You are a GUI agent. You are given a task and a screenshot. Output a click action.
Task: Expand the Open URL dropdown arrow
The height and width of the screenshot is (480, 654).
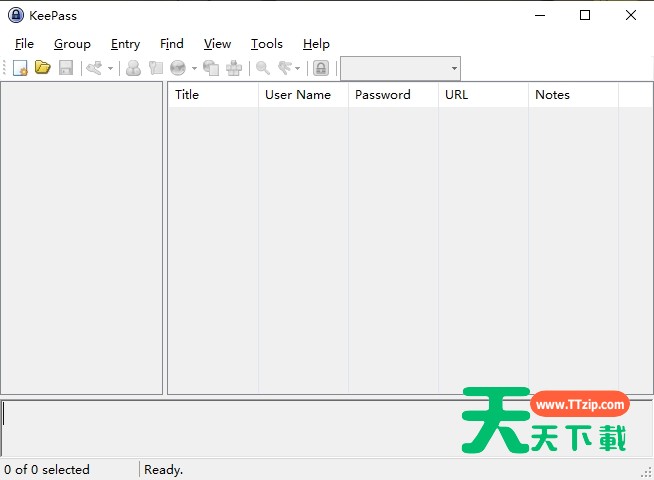point(194,68)
